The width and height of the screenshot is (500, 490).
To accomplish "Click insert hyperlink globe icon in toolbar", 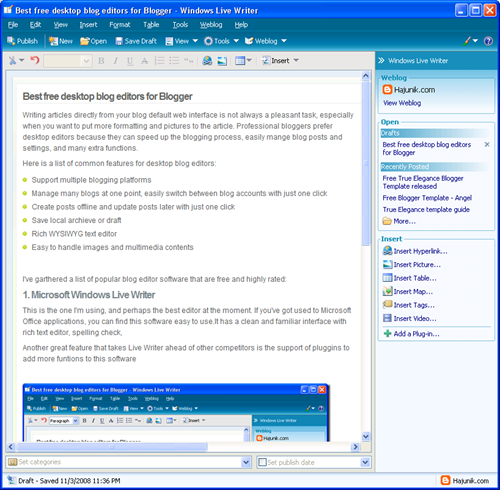I will pyautogui.click(x=207, y=61).
